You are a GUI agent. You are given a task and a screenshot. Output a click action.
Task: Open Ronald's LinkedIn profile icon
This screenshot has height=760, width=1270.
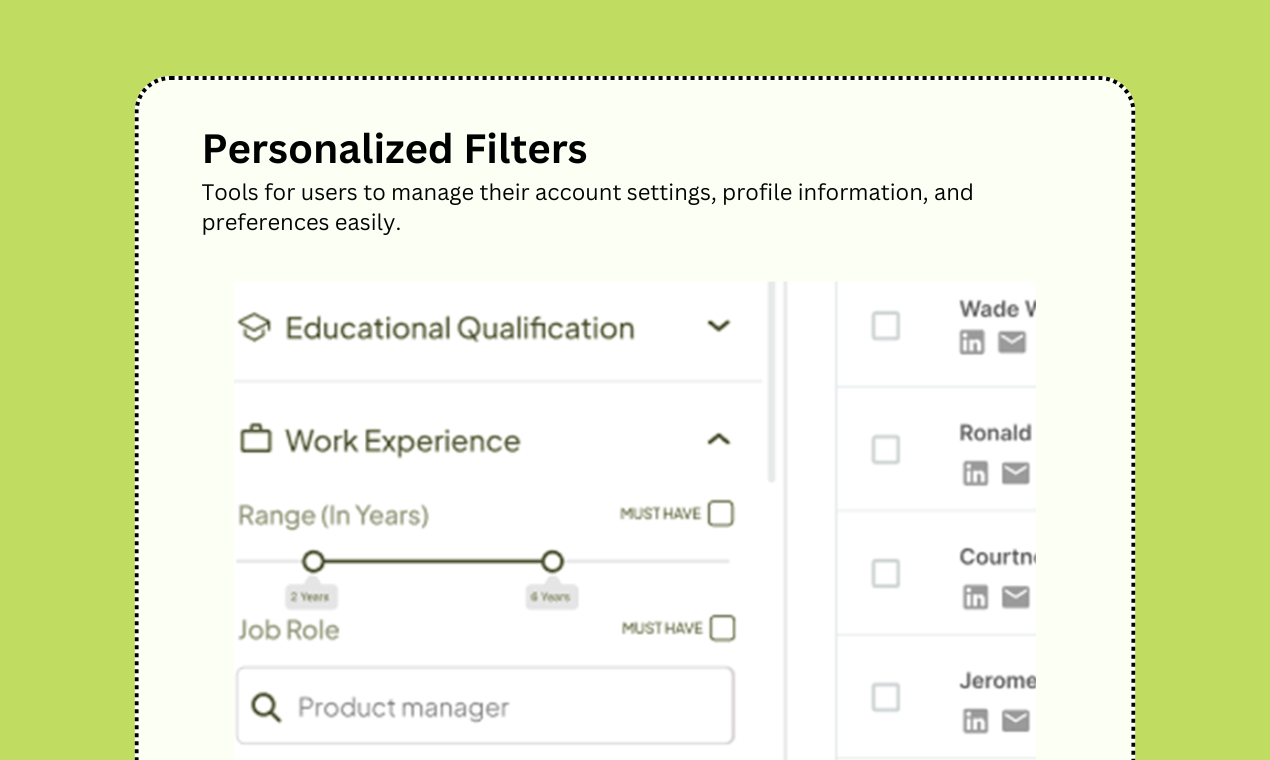(974, 473)
